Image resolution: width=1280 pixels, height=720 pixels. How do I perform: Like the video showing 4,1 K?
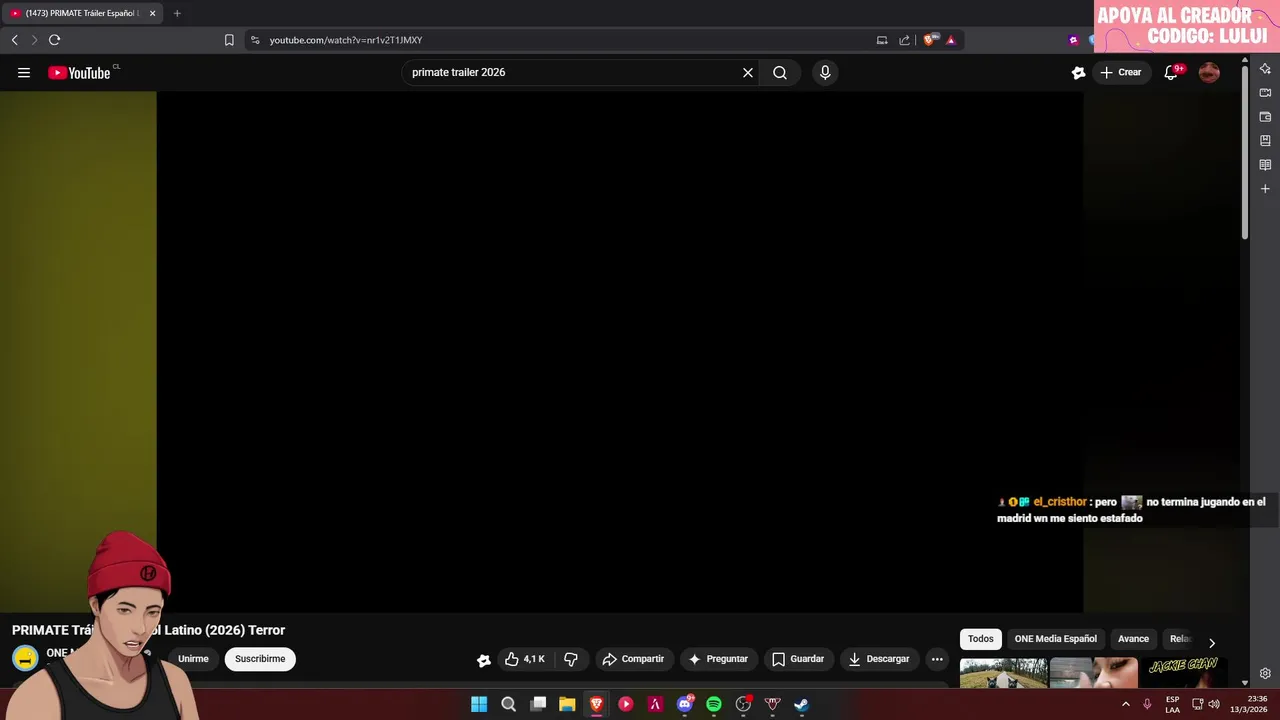point(526,659)
